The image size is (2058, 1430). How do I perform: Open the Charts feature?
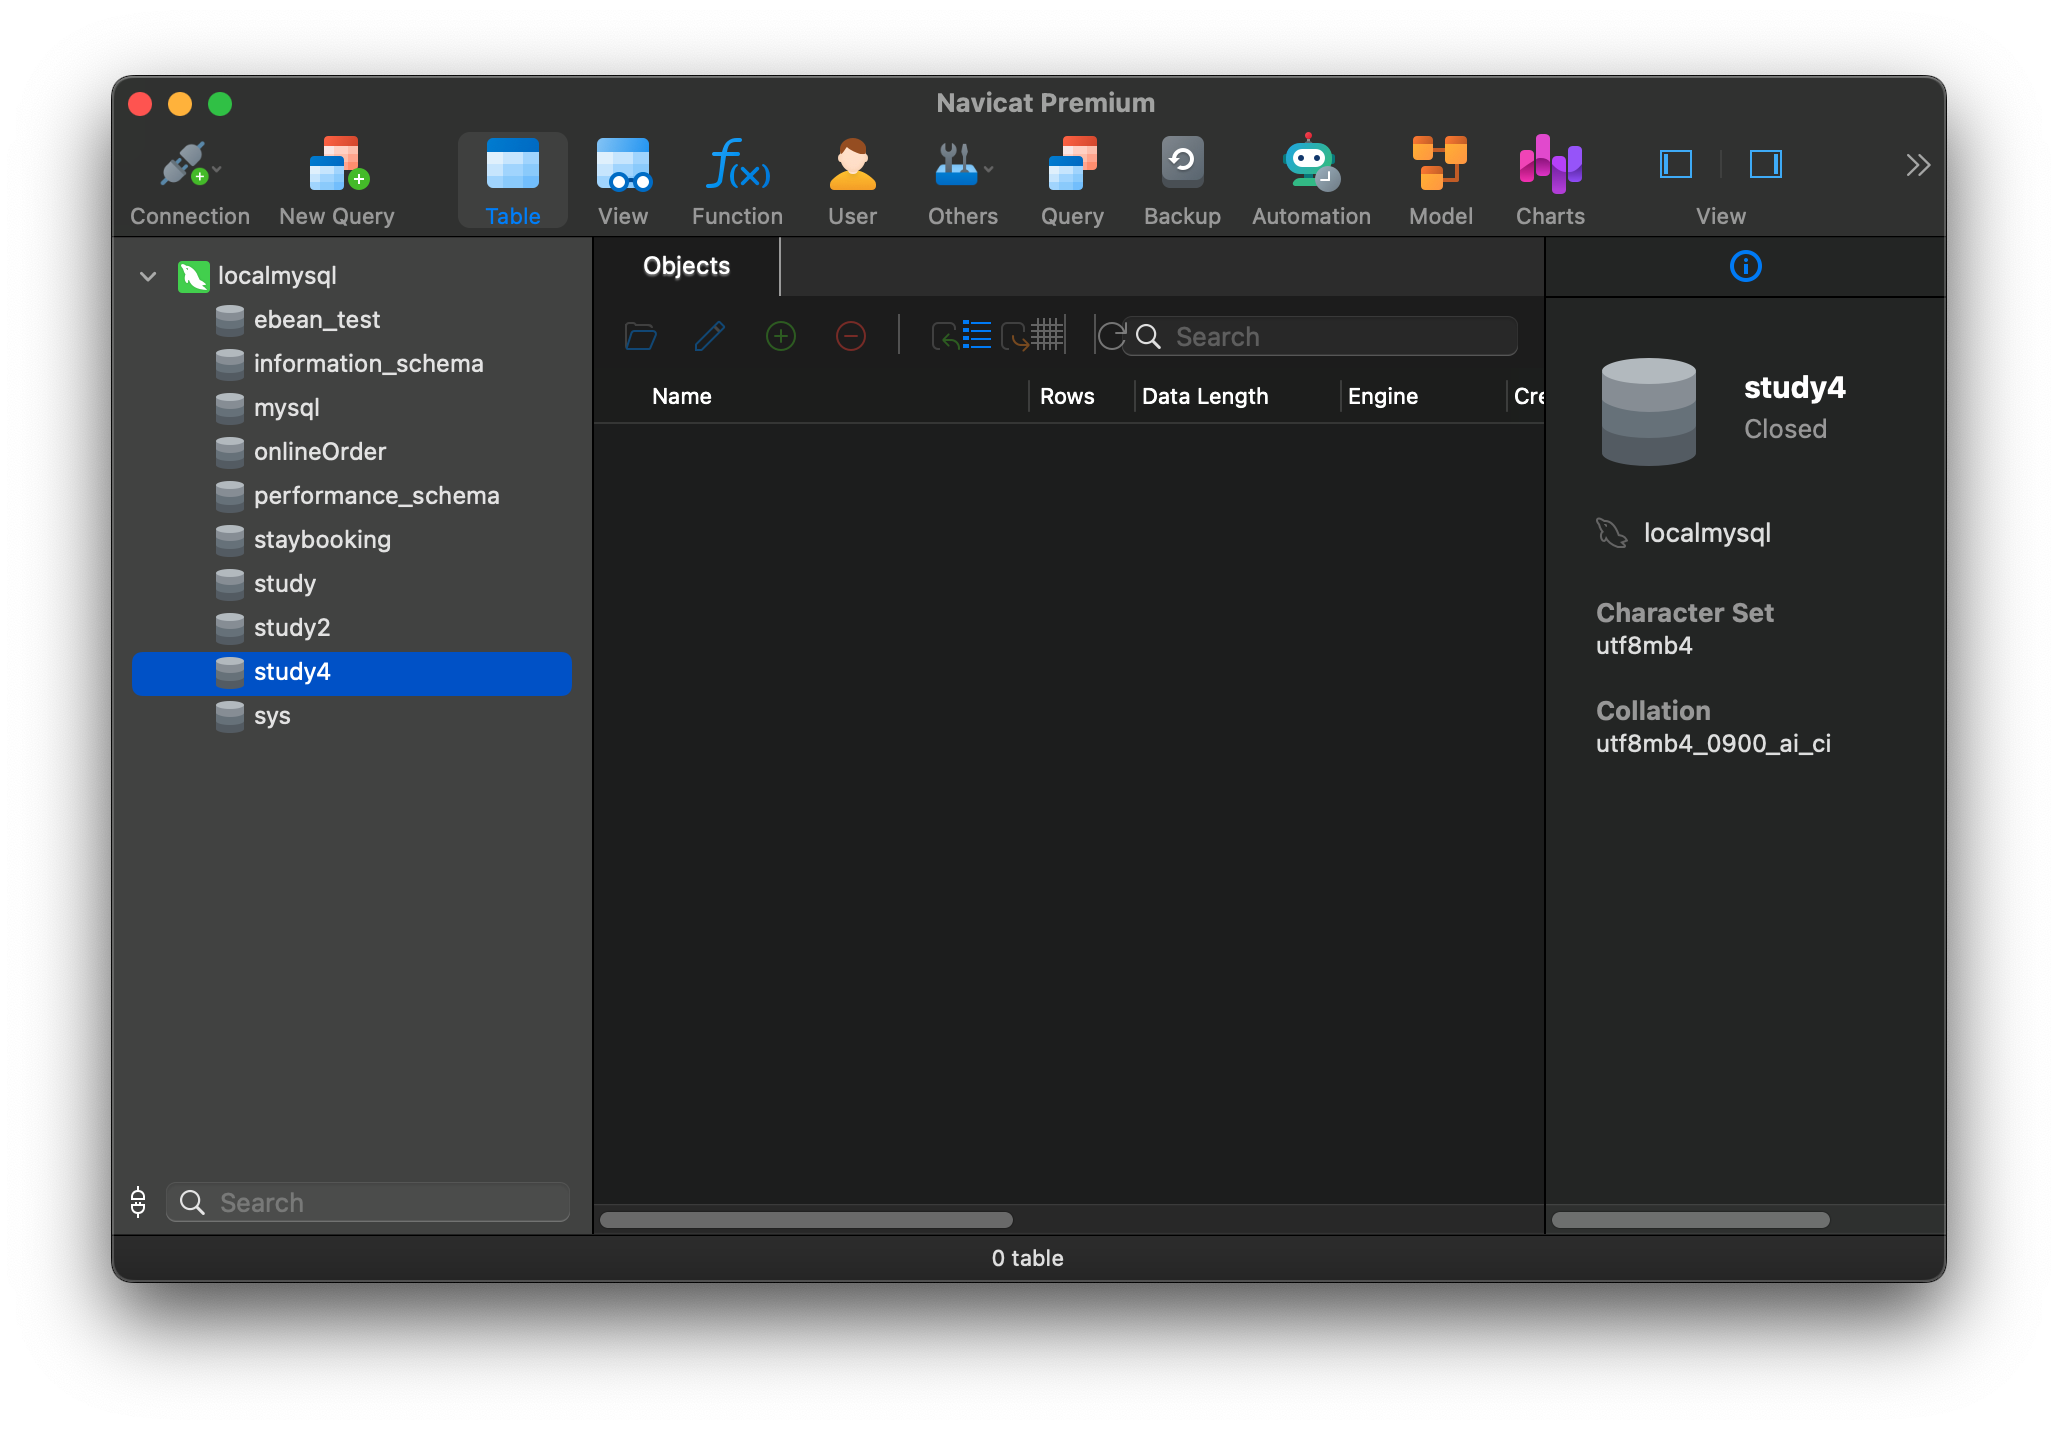coord(1548,180)
